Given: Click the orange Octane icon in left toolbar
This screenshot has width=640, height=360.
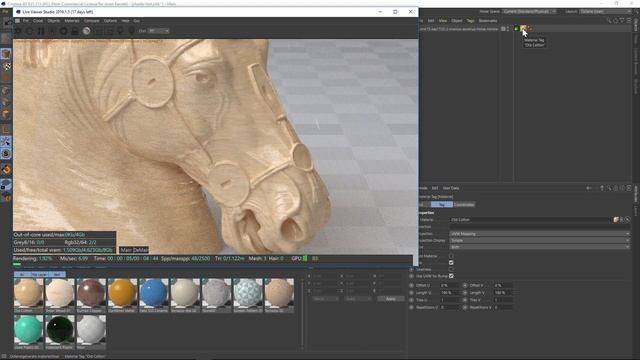Looking at the screenshot, I should pos(6,169).
